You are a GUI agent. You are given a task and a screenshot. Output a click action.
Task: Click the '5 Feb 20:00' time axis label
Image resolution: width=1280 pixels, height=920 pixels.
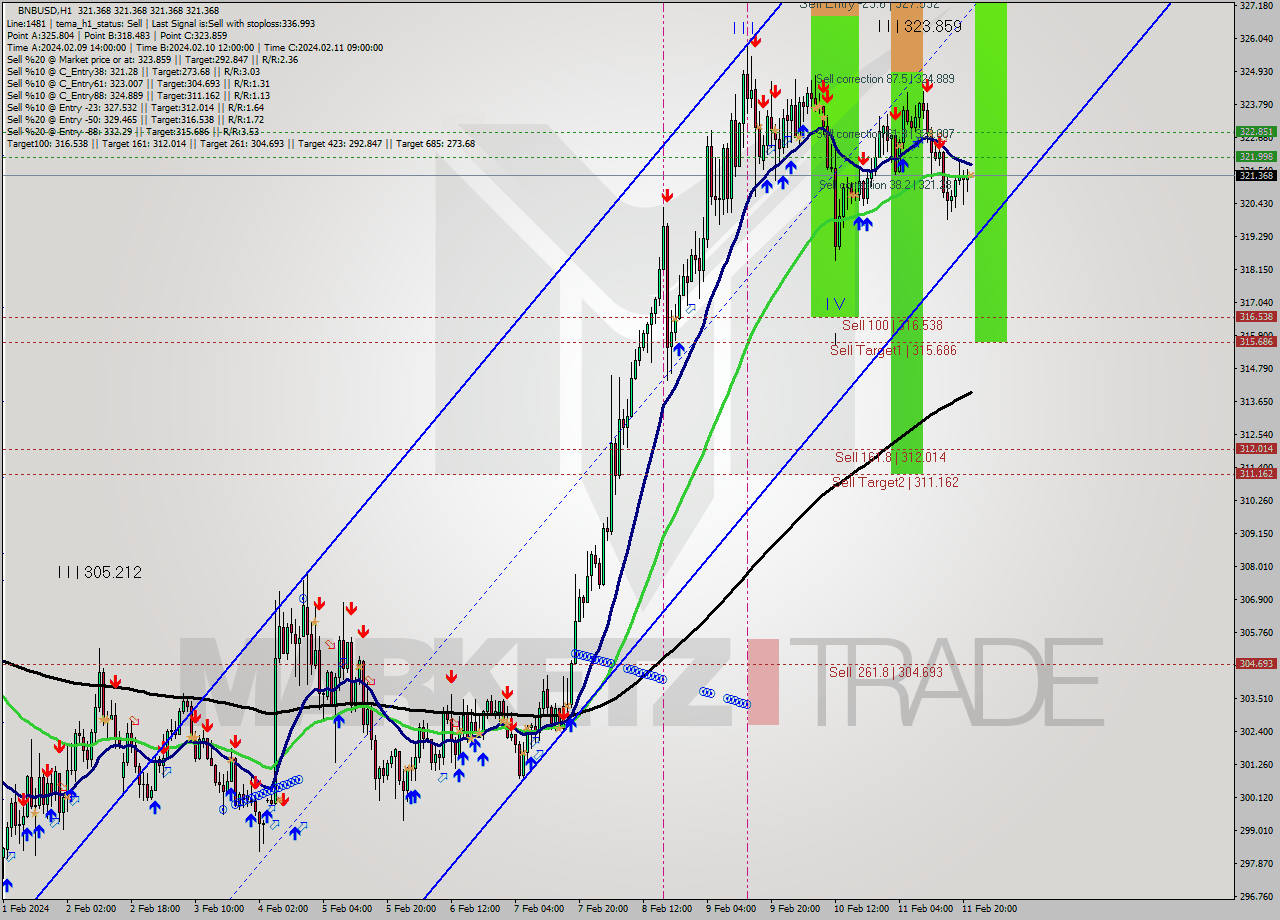411,909
